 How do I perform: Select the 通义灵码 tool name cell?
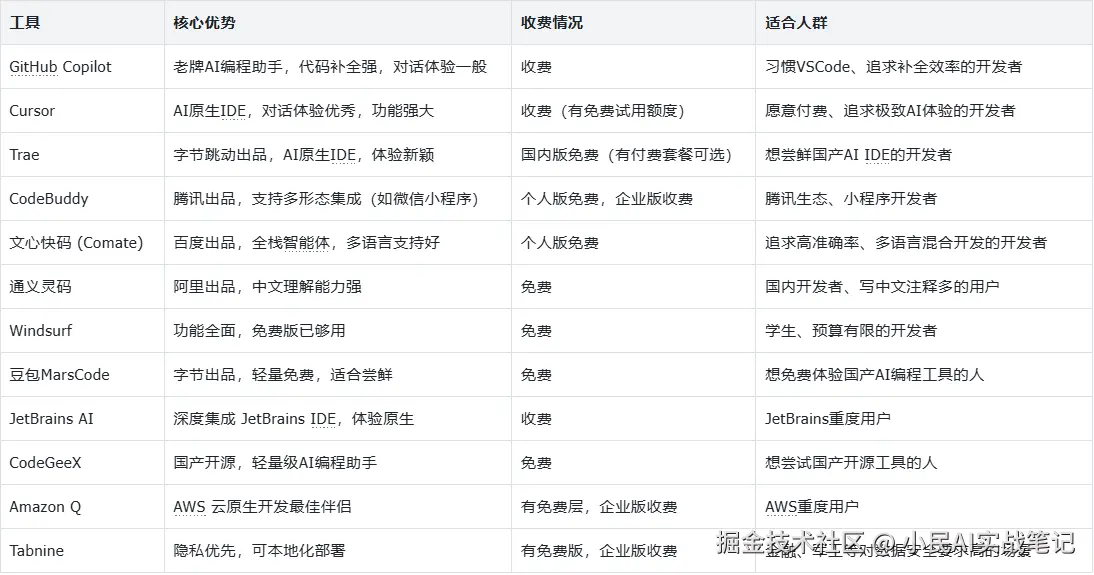tap(82, 287)
